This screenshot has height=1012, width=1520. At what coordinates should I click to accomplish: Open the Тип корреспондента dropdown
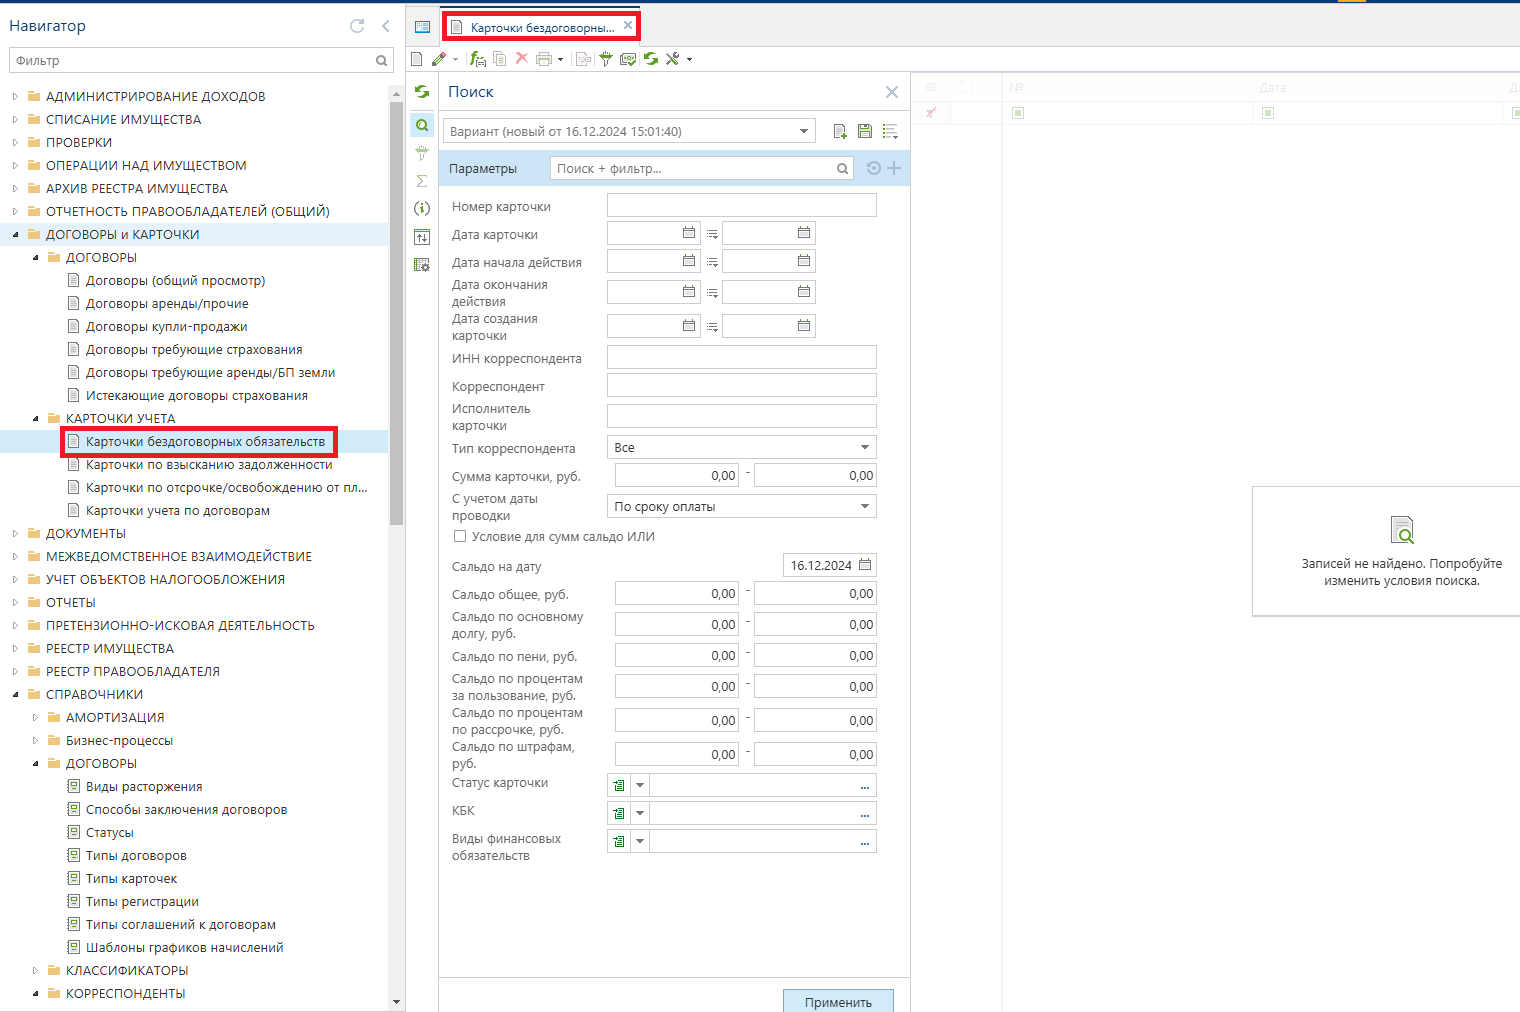(x=865, y=447)
